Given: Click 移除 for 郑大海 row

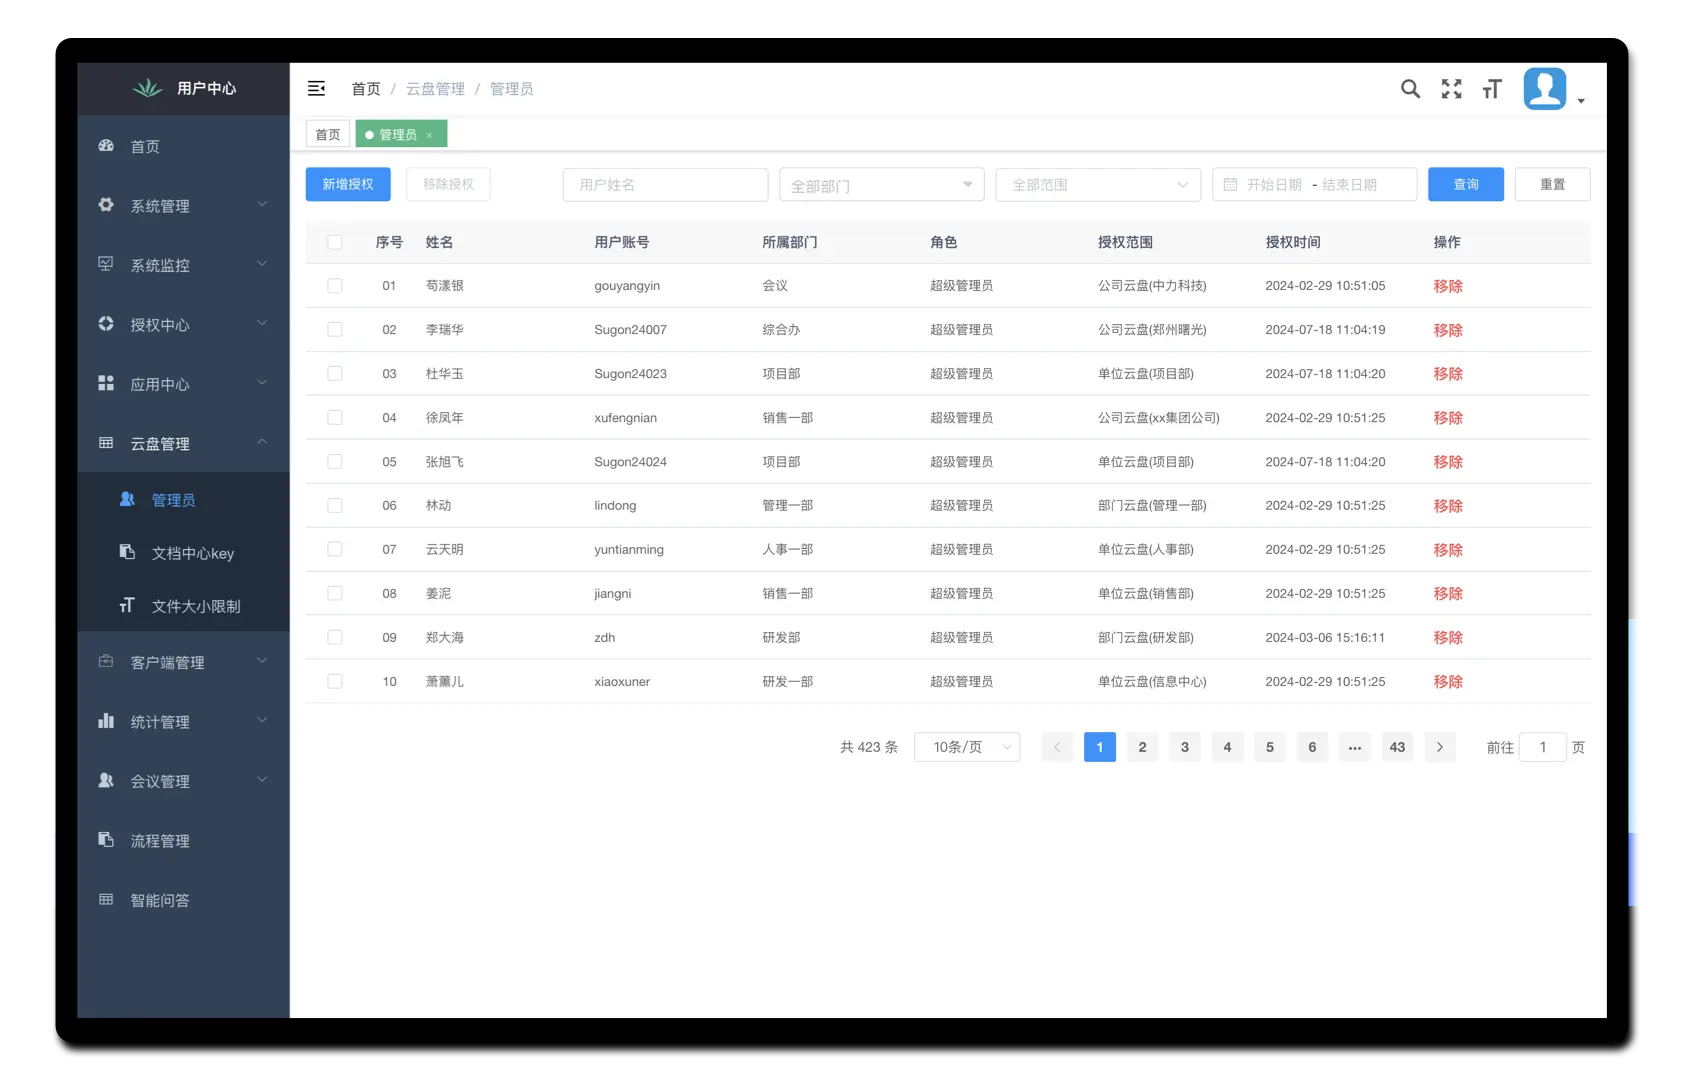Looking at the screenshot, I should click(1448, 638).
